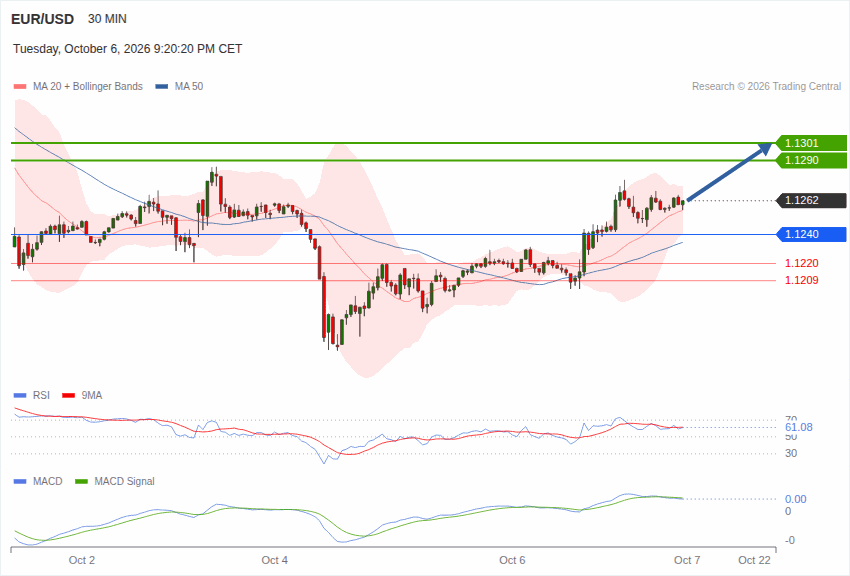Click the 1.1301 resistance price tag
850x576 pixels.
(x=812, y=143)
